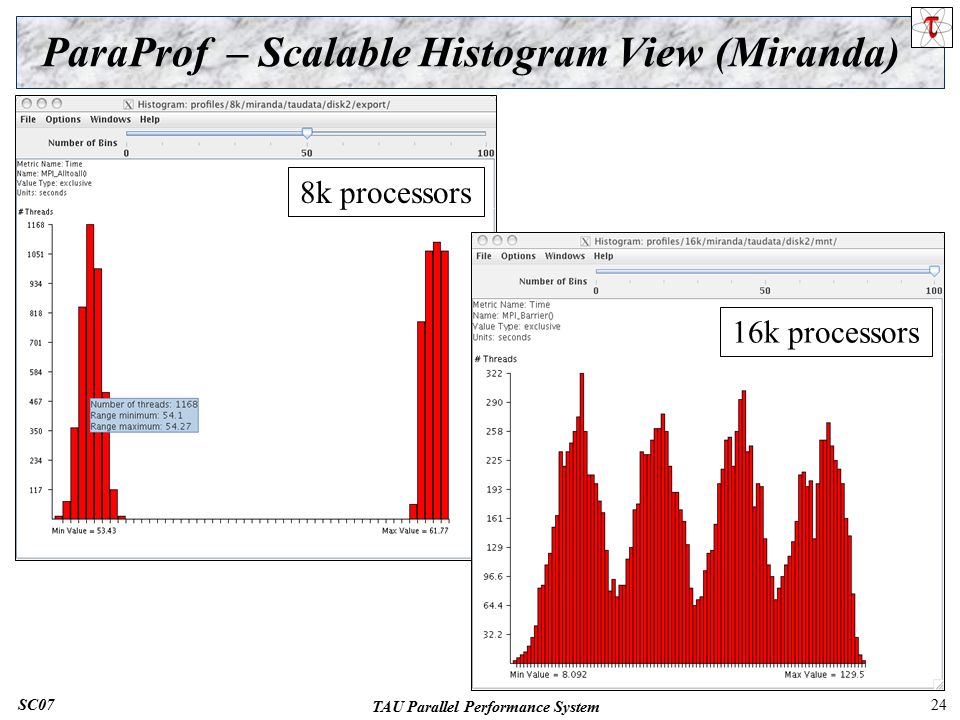Click 'Min Value = 53.43' label

pos(84,531)
